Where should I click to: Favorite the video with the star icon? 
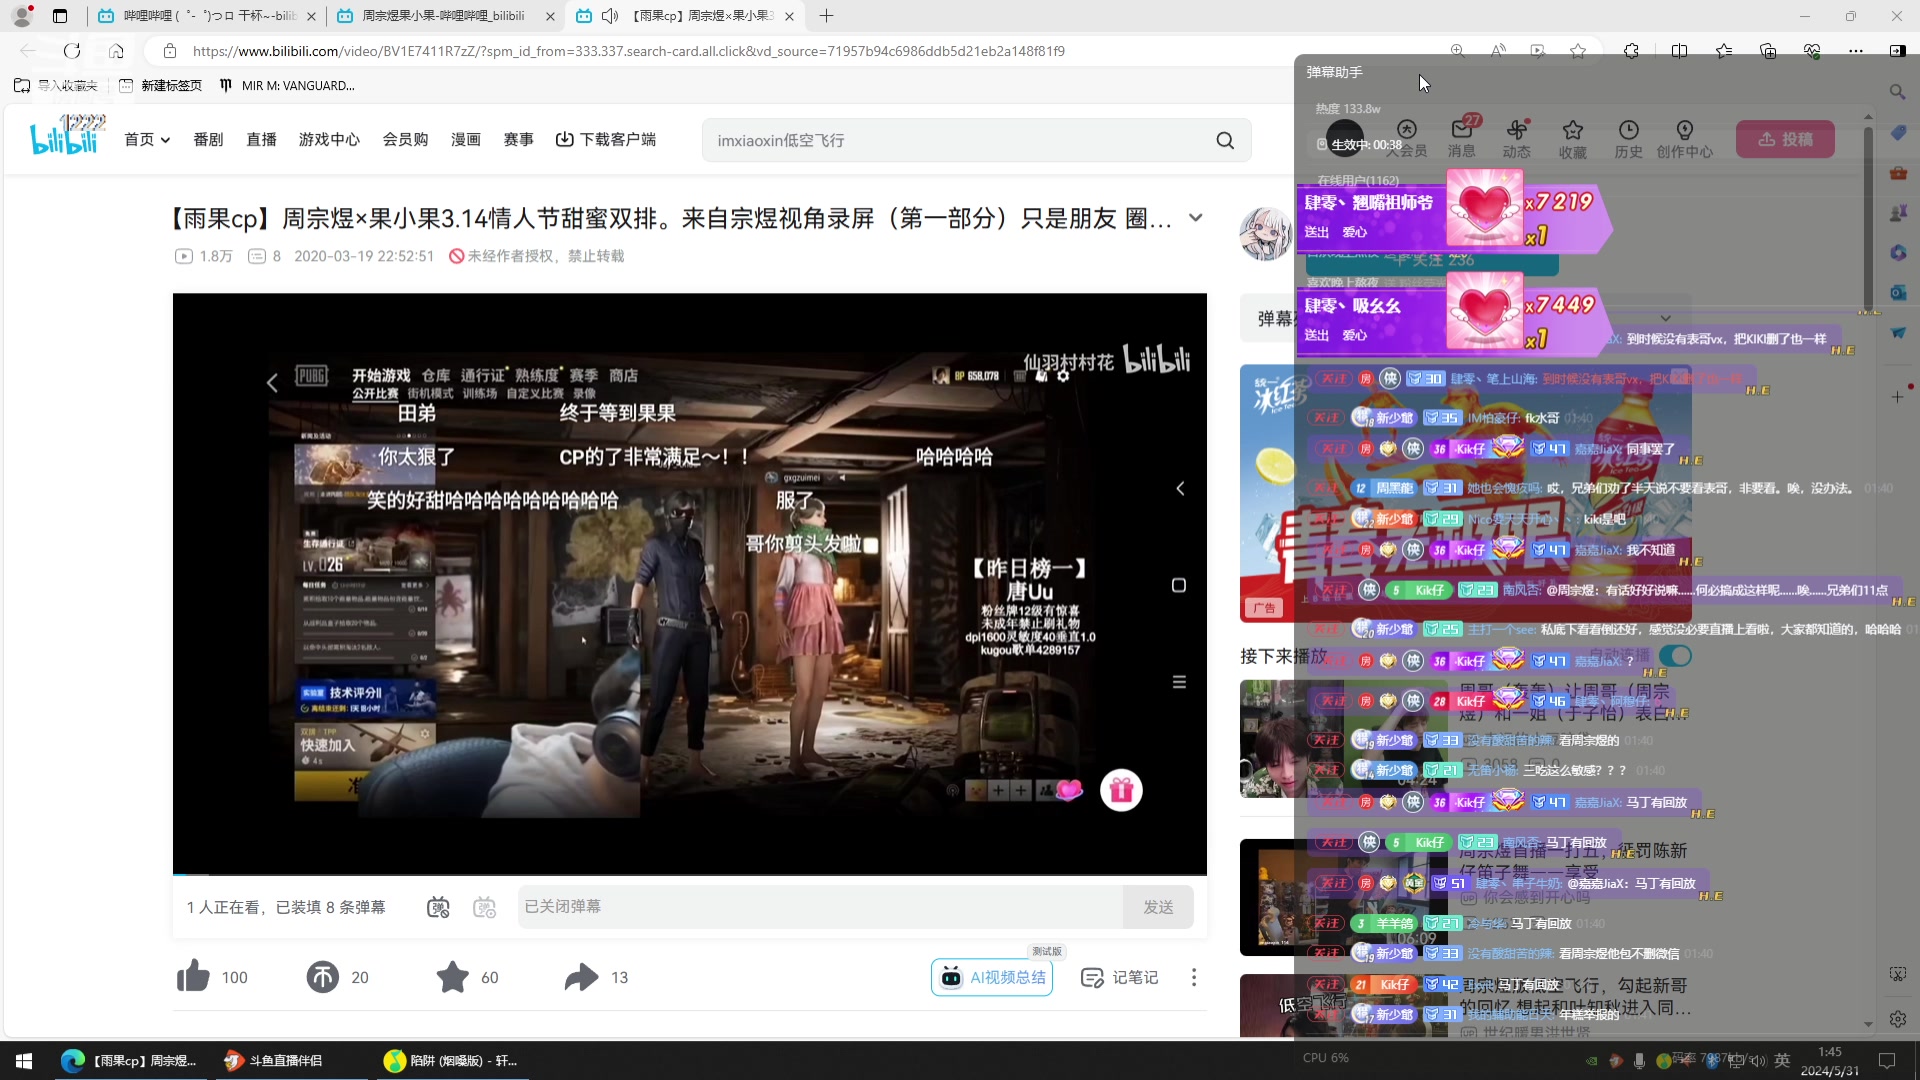tap(452, 977)
